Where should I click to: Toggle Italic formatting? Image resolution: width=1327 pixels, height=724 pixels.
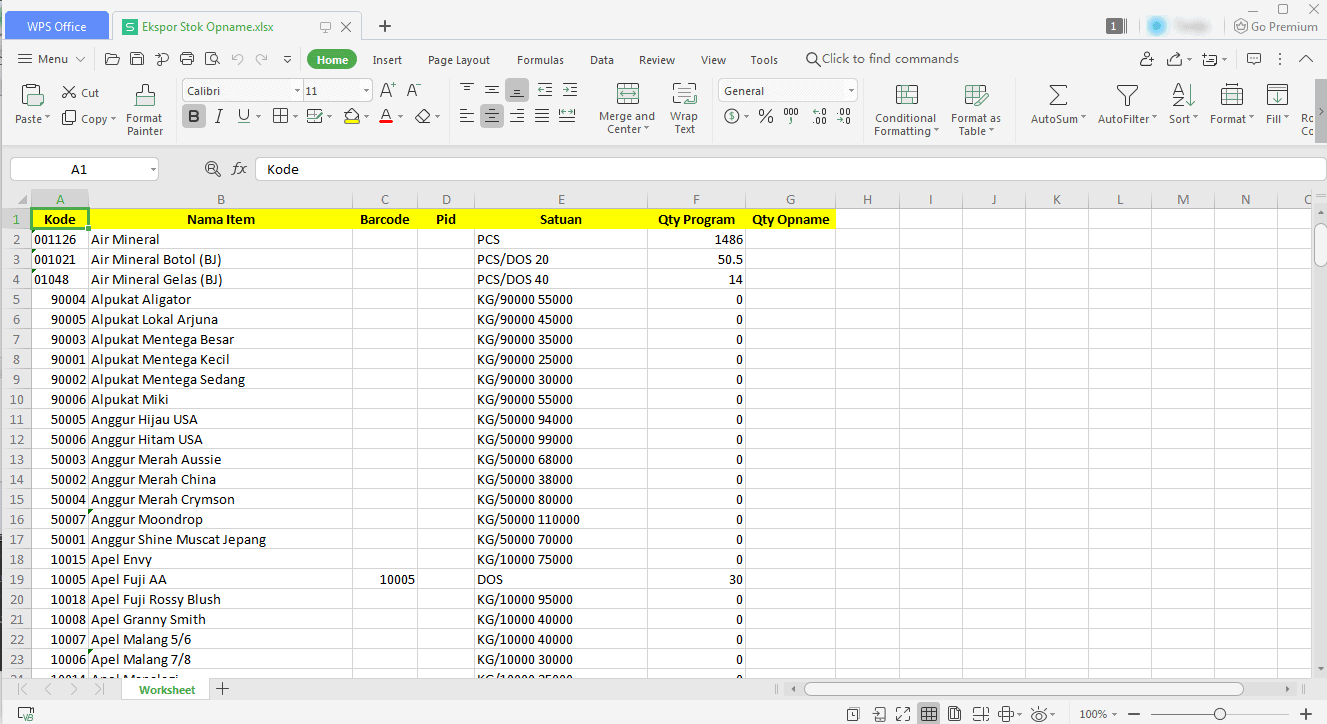click(219, 117)
